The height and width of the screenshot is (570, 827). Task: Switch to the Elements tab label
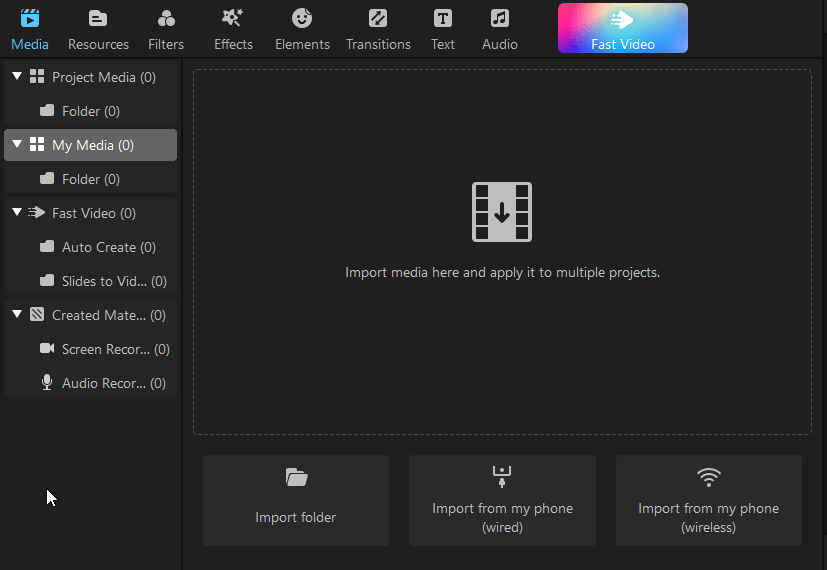pyautogui.click(x=302, y=44)
